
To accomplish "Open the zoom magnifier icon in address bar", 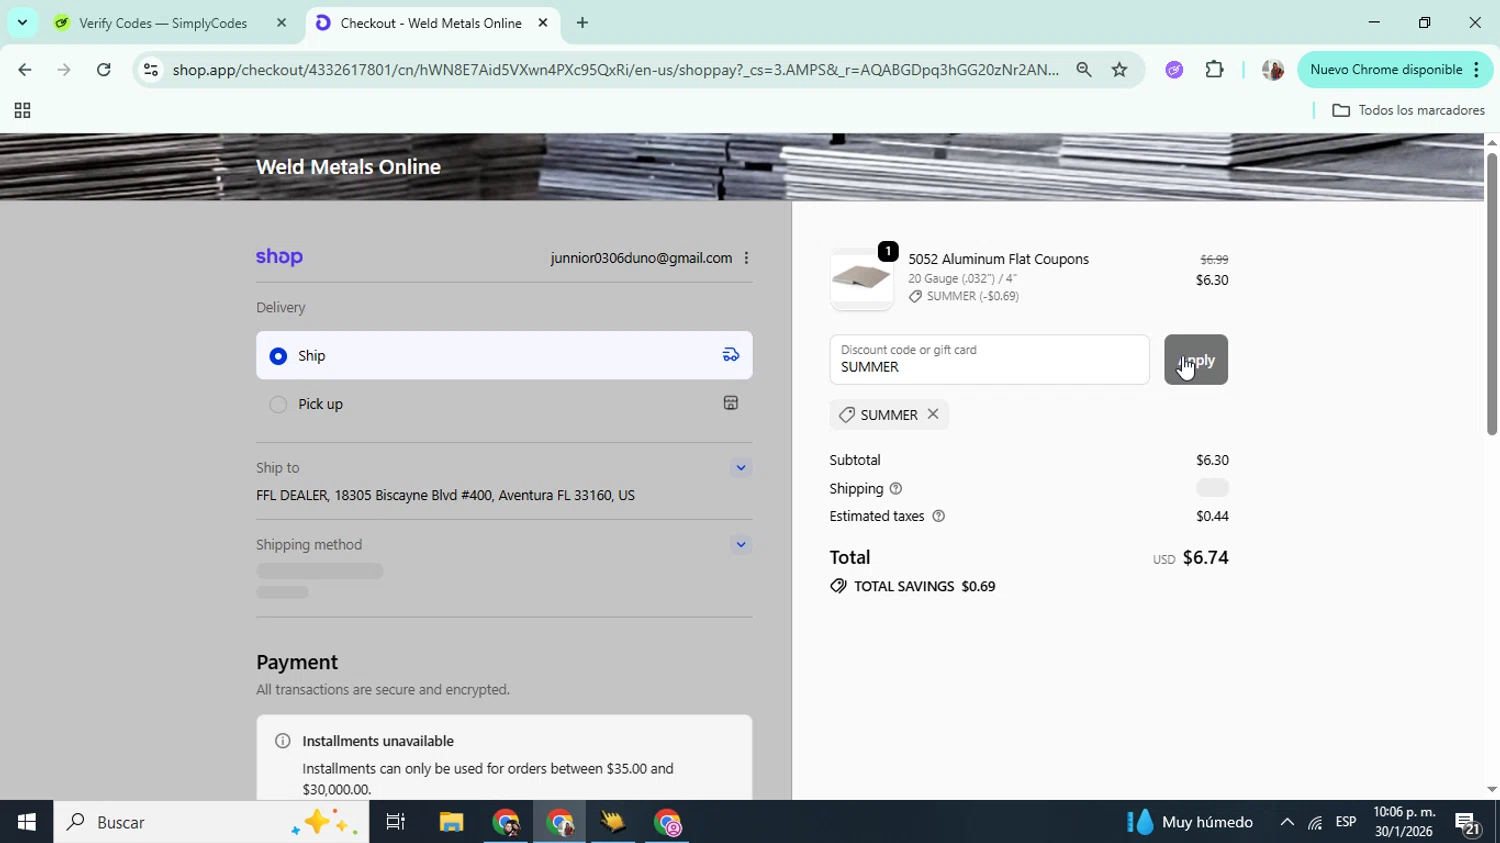I will tap(1084, 70).
